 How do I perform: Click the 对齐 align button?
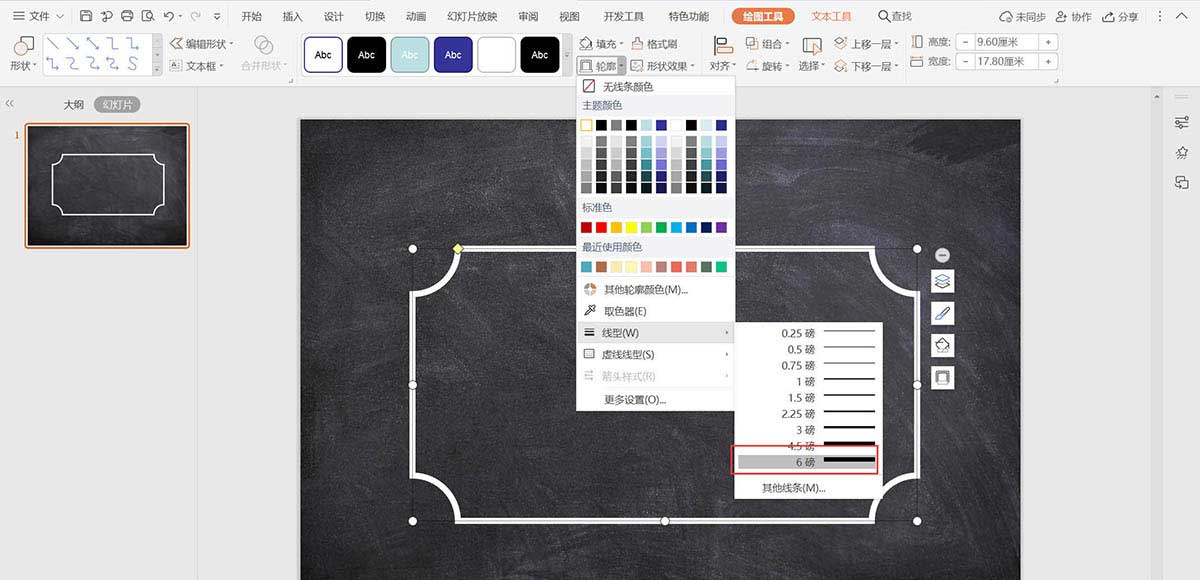tap(722, 53)
